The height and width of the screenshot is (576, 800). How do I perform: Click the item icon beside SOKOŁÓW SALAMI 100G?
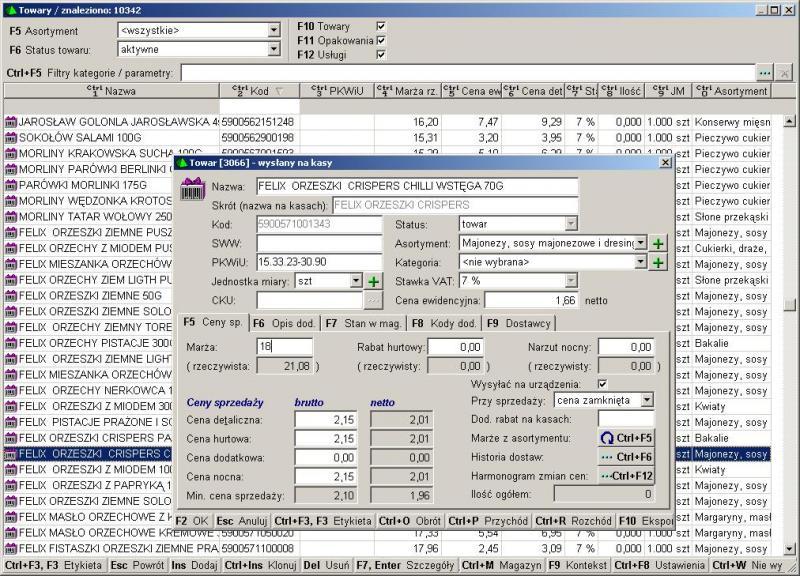pos(11,138)
